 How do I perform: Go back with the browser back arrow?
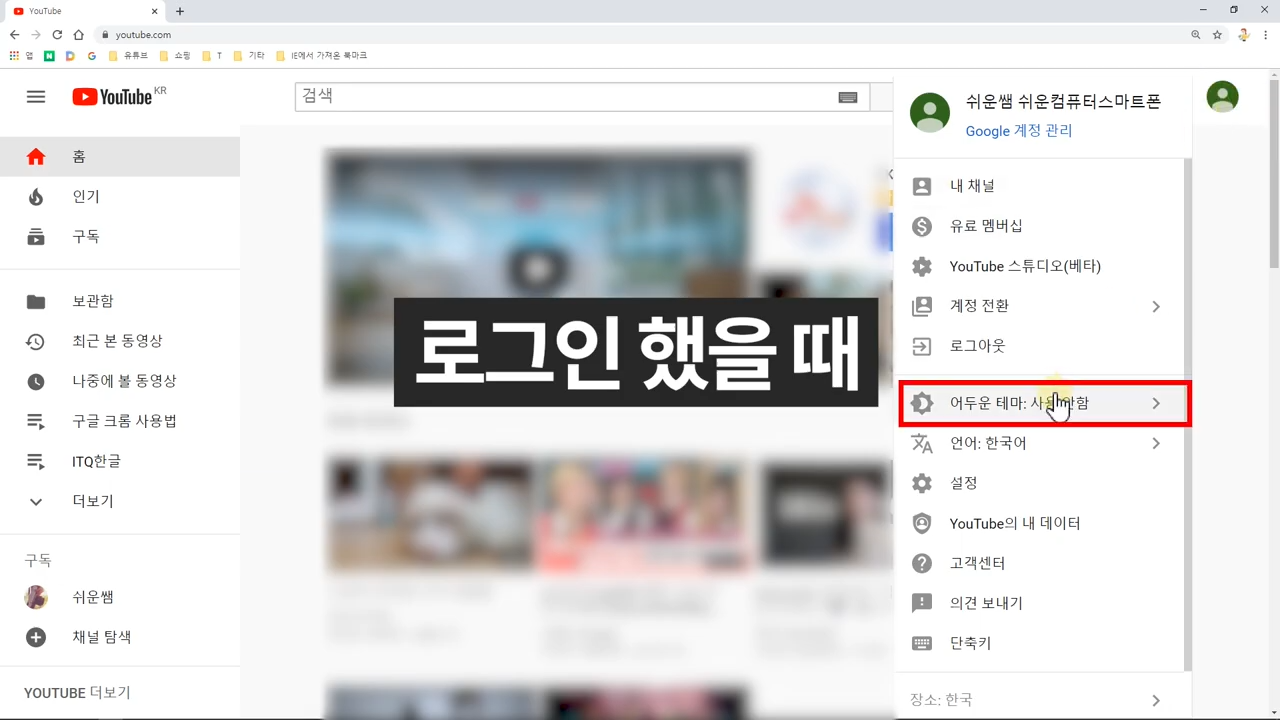[14, 35]
